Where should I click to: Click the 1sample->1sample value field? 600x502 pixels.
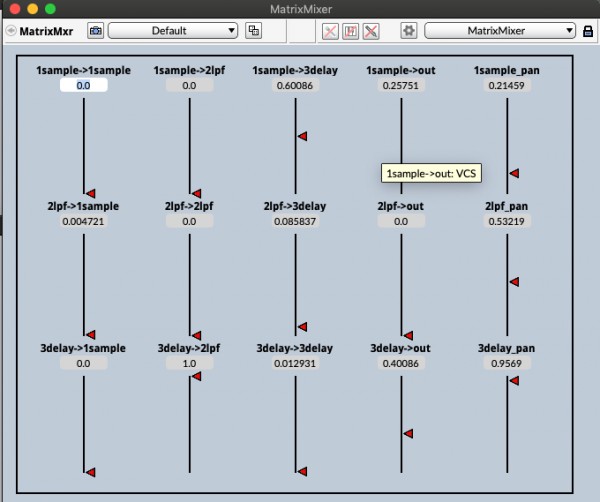(83, 85)
